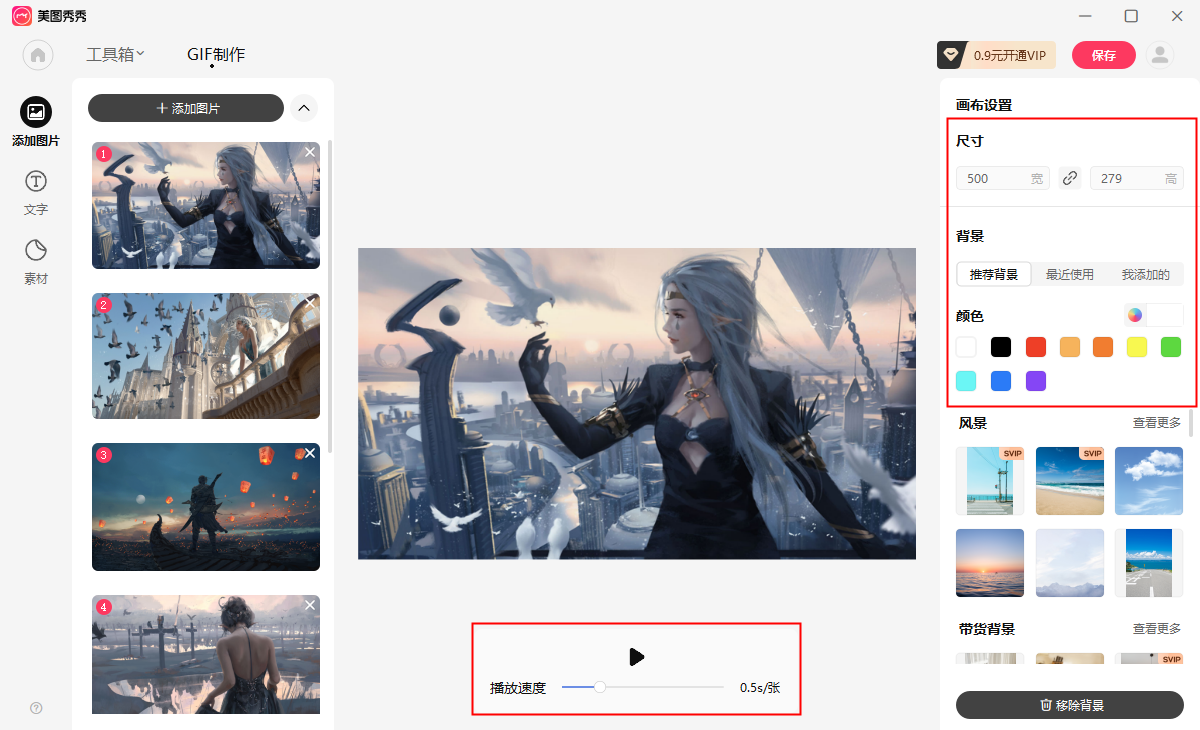Choose the SVIP sandy beach background

coord(1070,481)
